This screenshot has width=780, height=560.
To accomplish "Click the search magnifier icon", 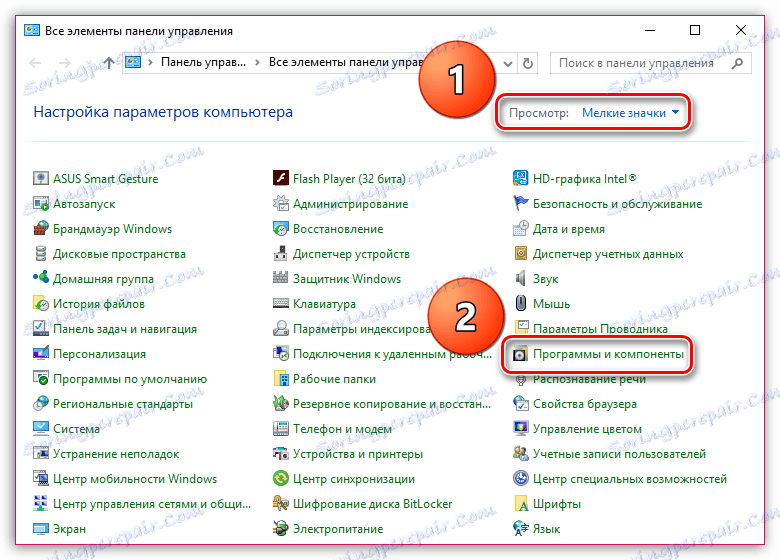I will click(x=738, y=63).
